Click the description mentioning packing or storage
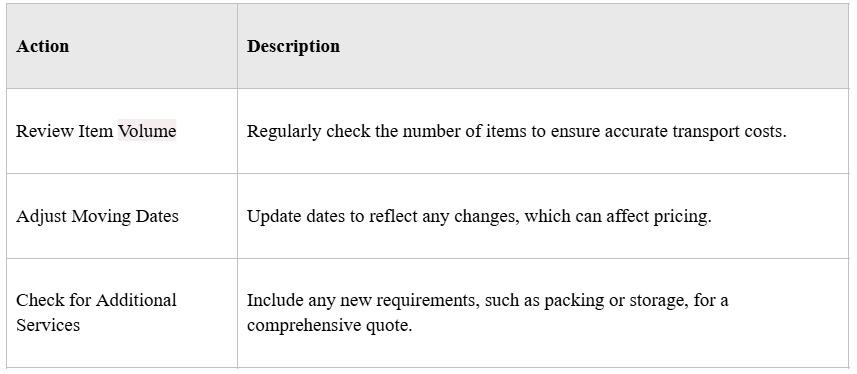The image size is (857, 374). [x=488, y=313]
